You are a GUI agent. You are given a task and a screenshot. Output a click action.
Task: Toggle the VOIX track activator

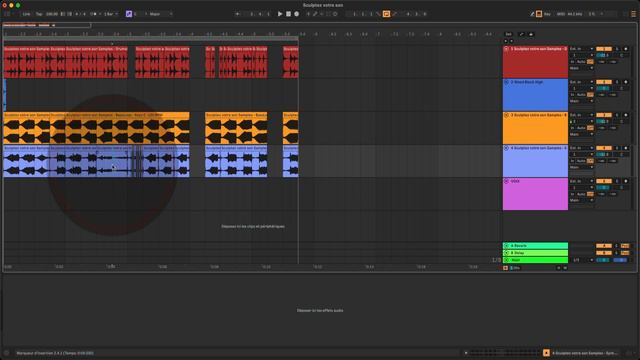coord(604,181)
